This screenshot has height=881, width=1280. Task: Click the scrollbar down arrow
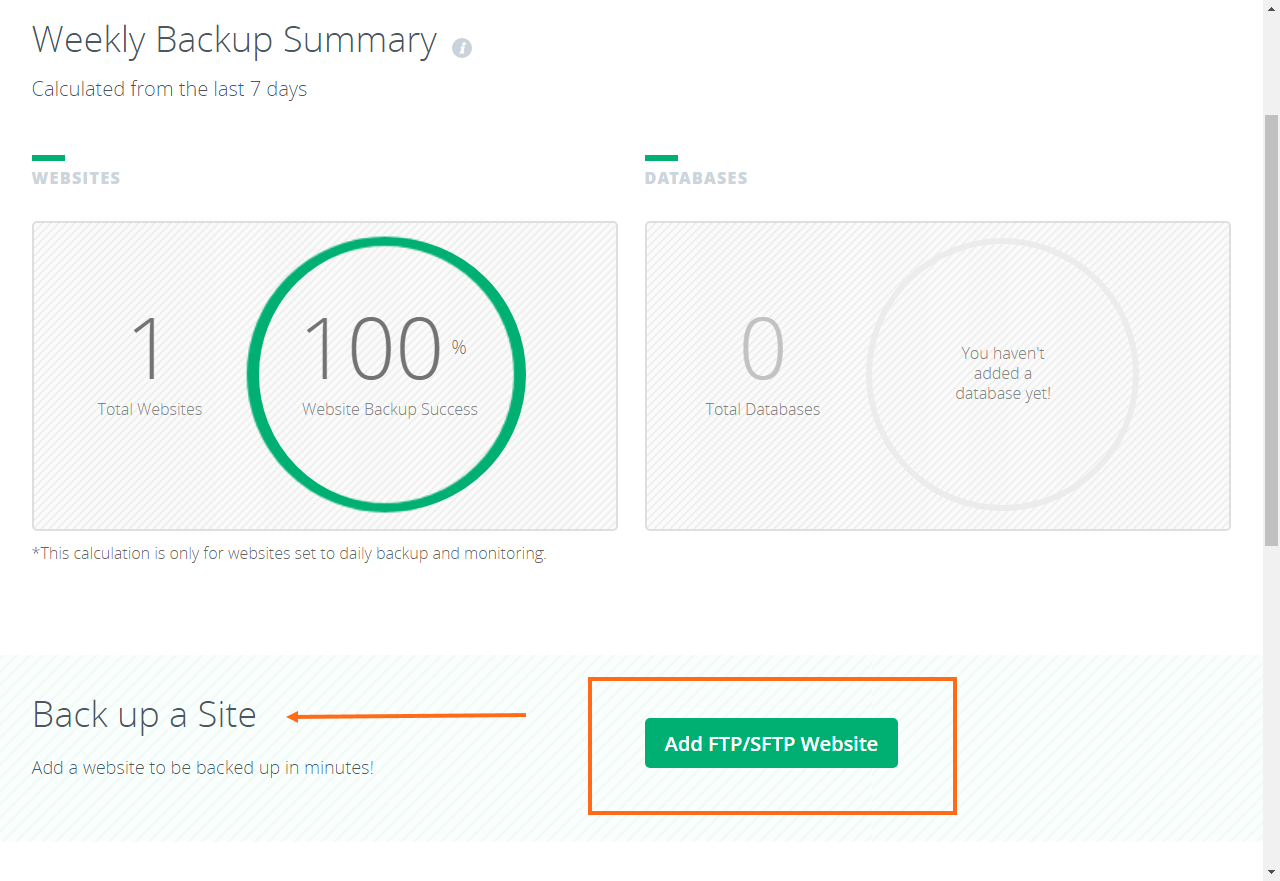[x=1271, y=871]
